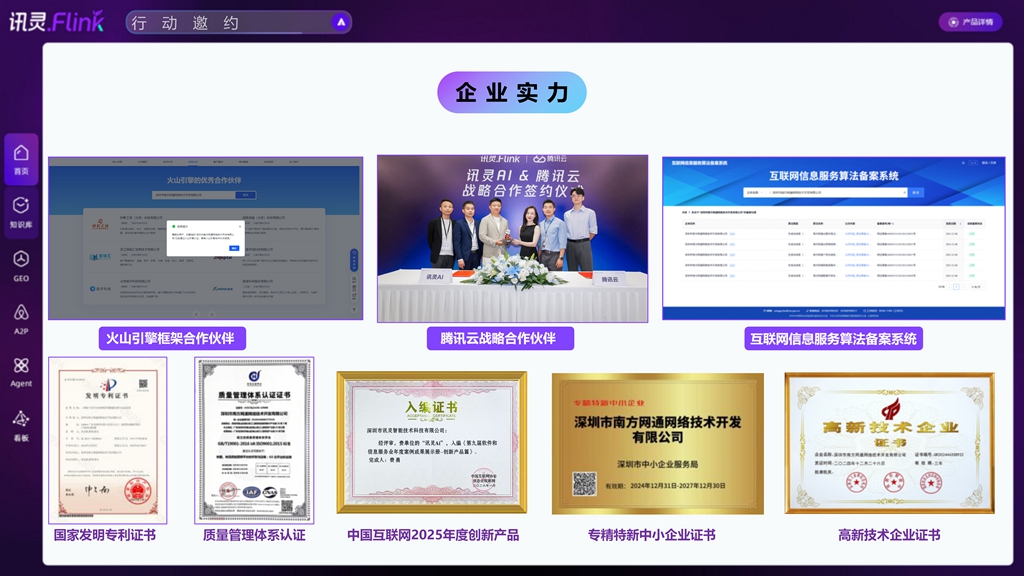Open 产品详情 product details button
The image size is (1024, 576).
tap(970, 22)
